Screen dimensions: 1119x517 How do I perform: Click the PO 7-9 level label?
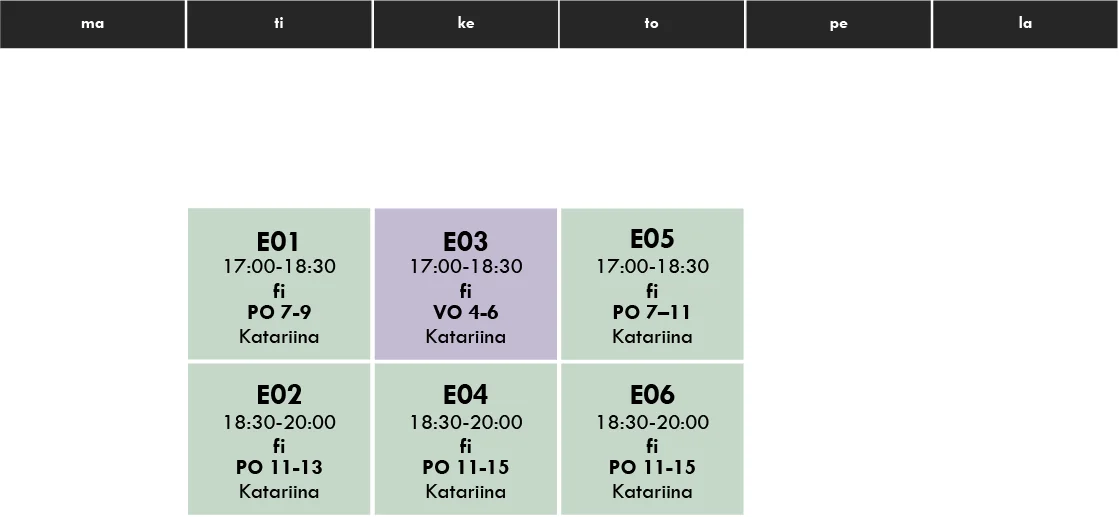point(279,313)
